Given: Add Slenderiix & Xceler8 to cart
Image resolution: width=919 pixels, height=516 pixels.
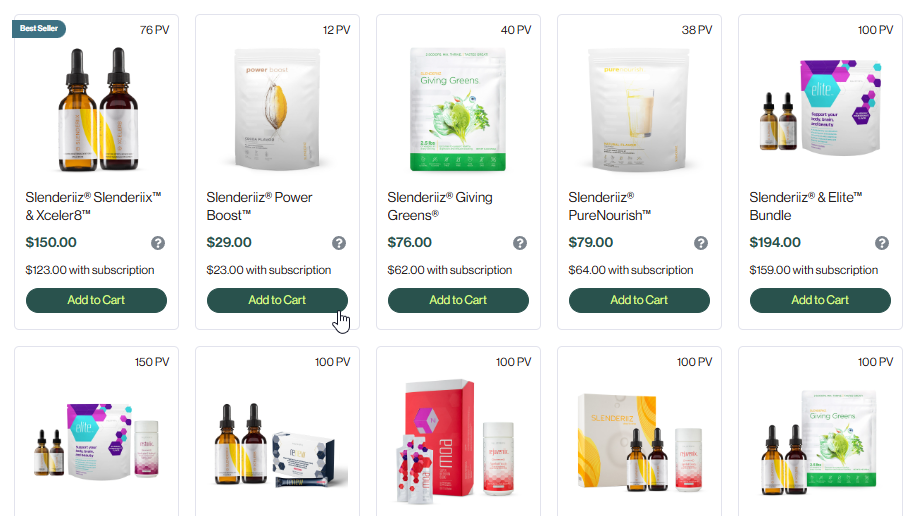Looking at the screenshot, I should click(96, 300).
